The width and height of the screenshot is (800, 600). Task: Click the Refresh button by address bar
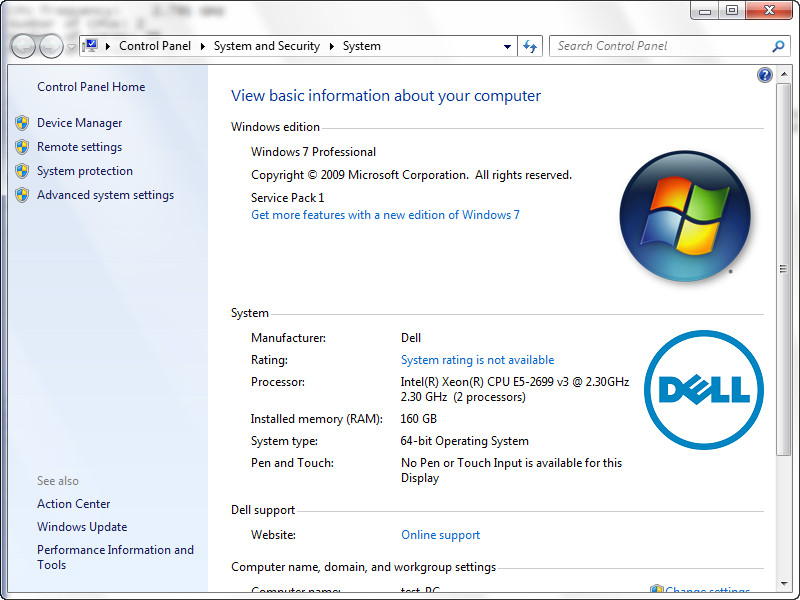point(530,46)
